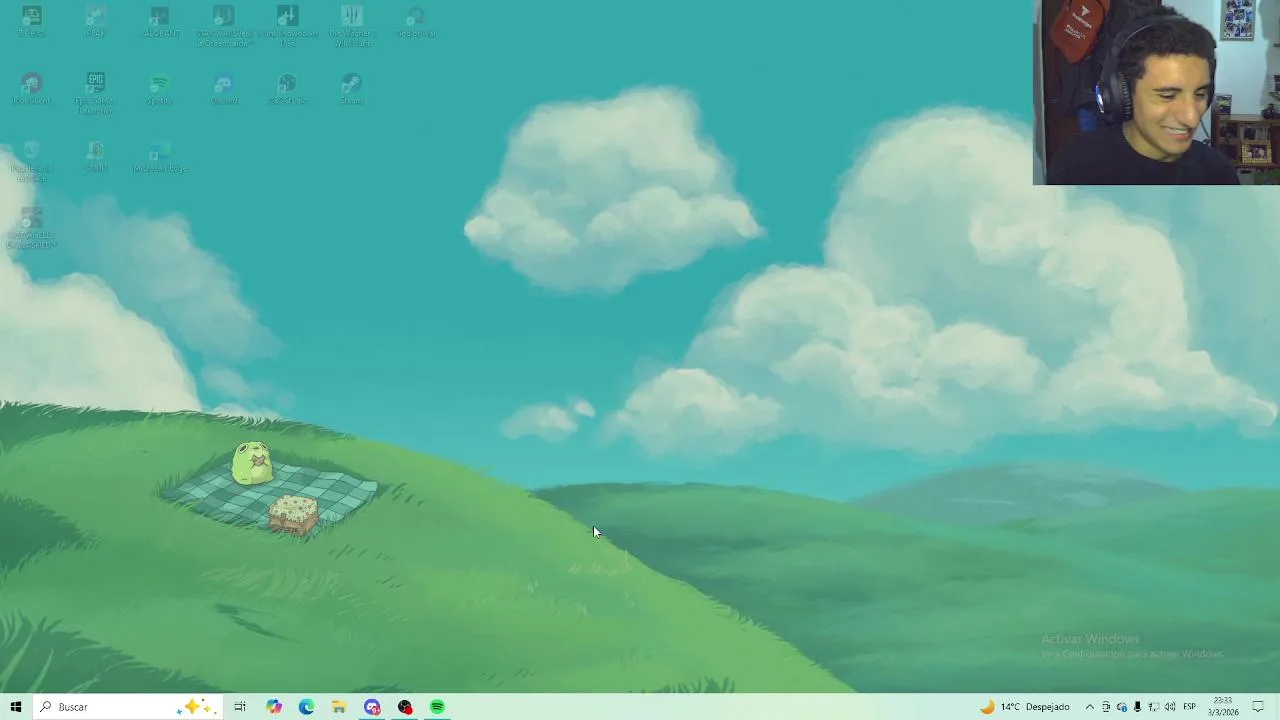Switch to Spotify on the taskbar

tap(437, 707)
